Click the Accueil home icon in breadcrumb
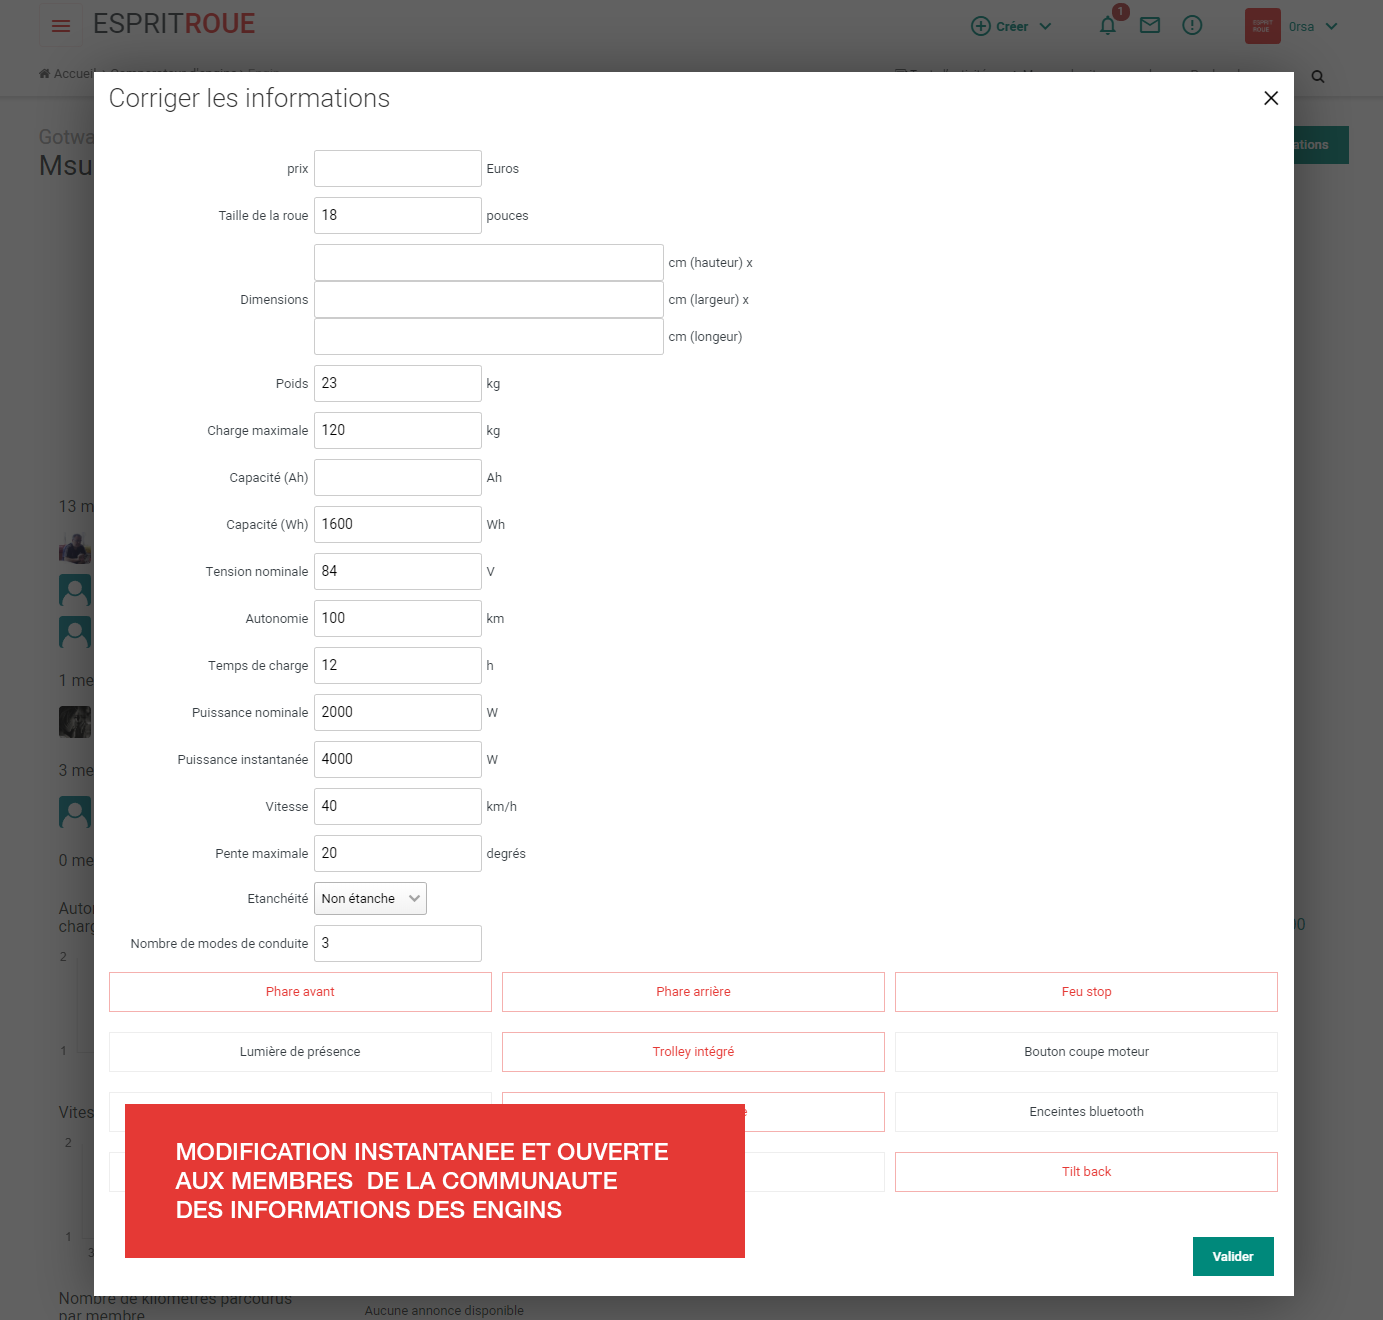This screenshot has height=1320, width=1383. [x=44, y=73]
